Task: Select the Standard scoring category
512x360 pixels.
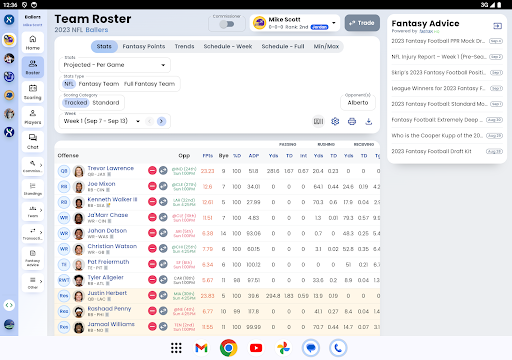Action: (x=106, y=103)
